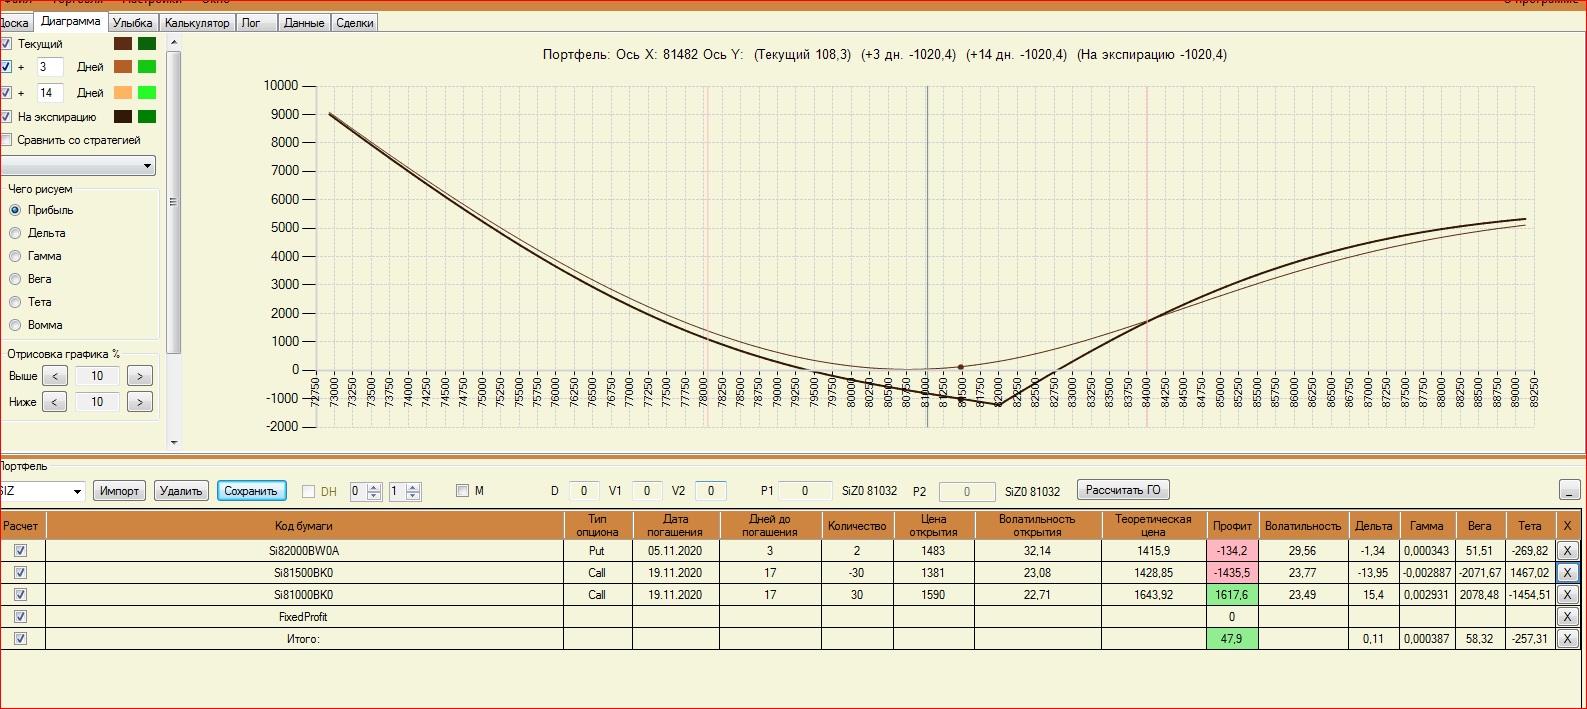The width and height of the screenshot is (1587, 709).
Task: Select the Дельта radio button
Action: tap(15, 233)
